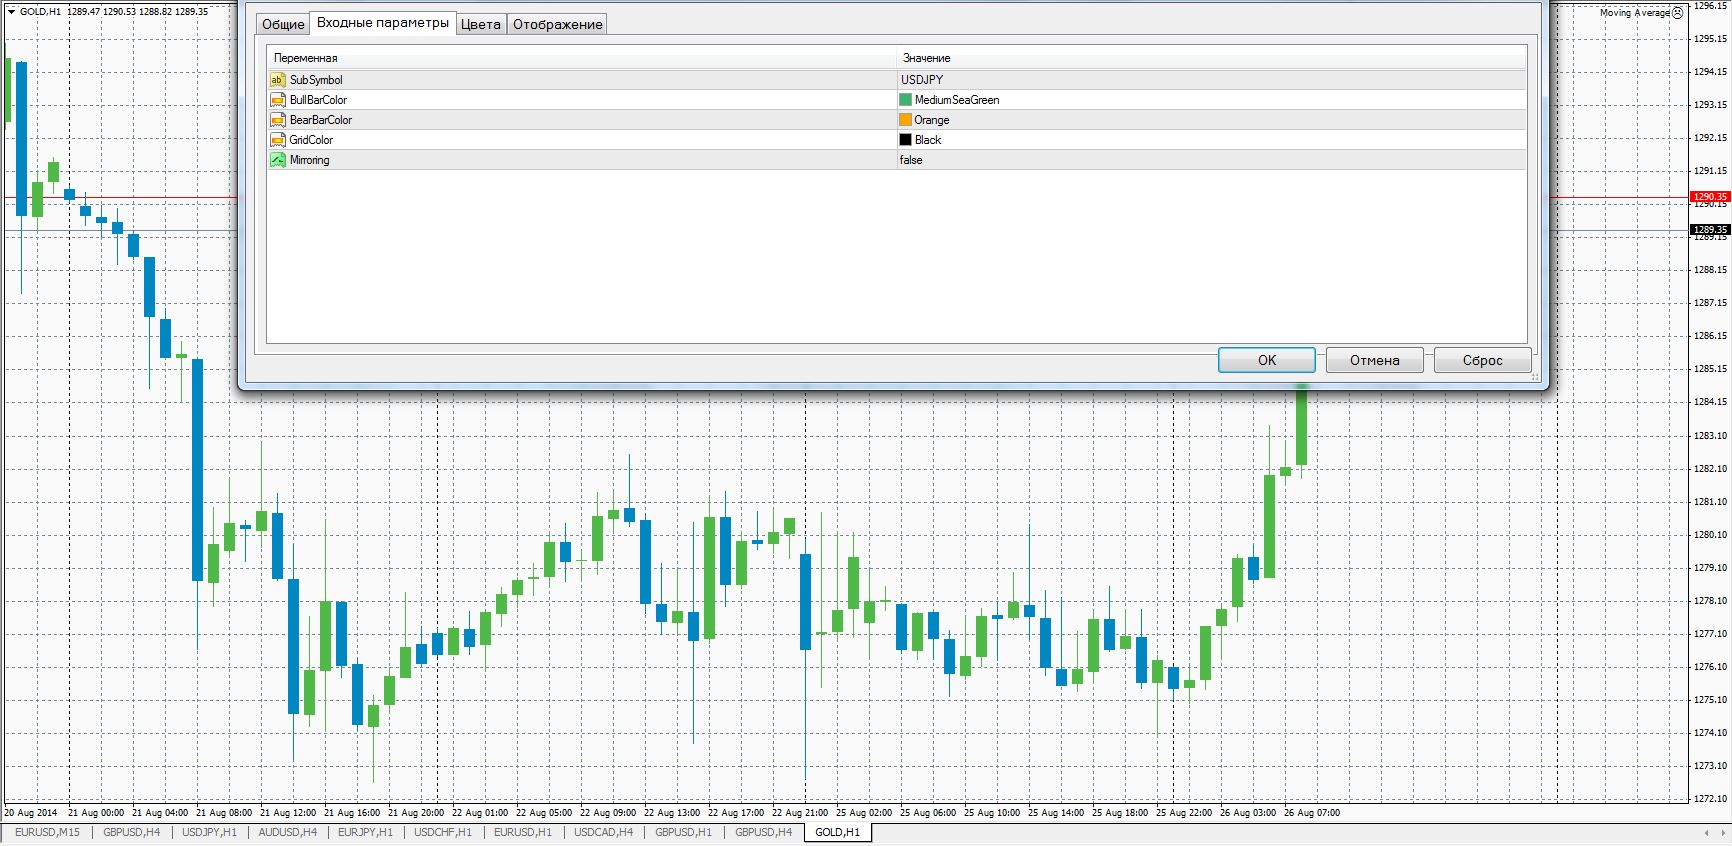Screen dimensions: 1732x846
Task: Switch to the Общие tab
Action: [x=283, y=24]
